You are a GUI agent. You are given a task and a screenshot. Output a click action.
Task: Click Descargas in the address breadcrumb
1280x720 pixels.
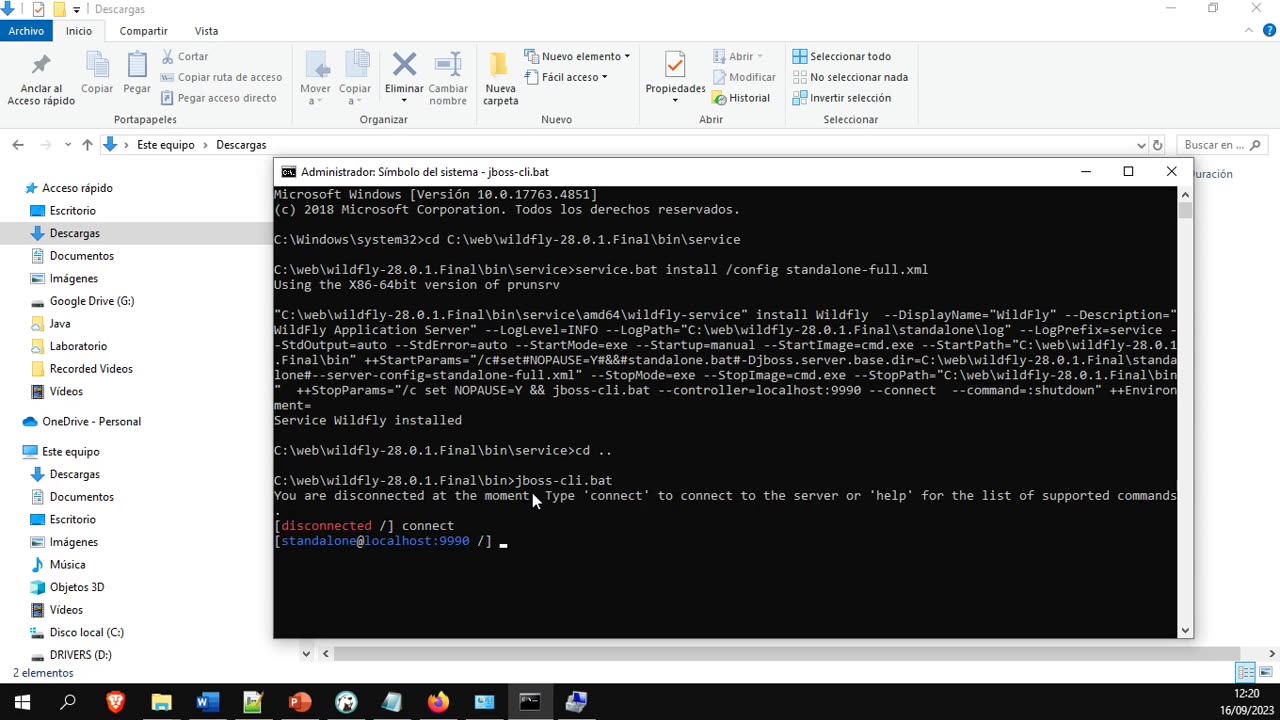click(x=241, y=145)
